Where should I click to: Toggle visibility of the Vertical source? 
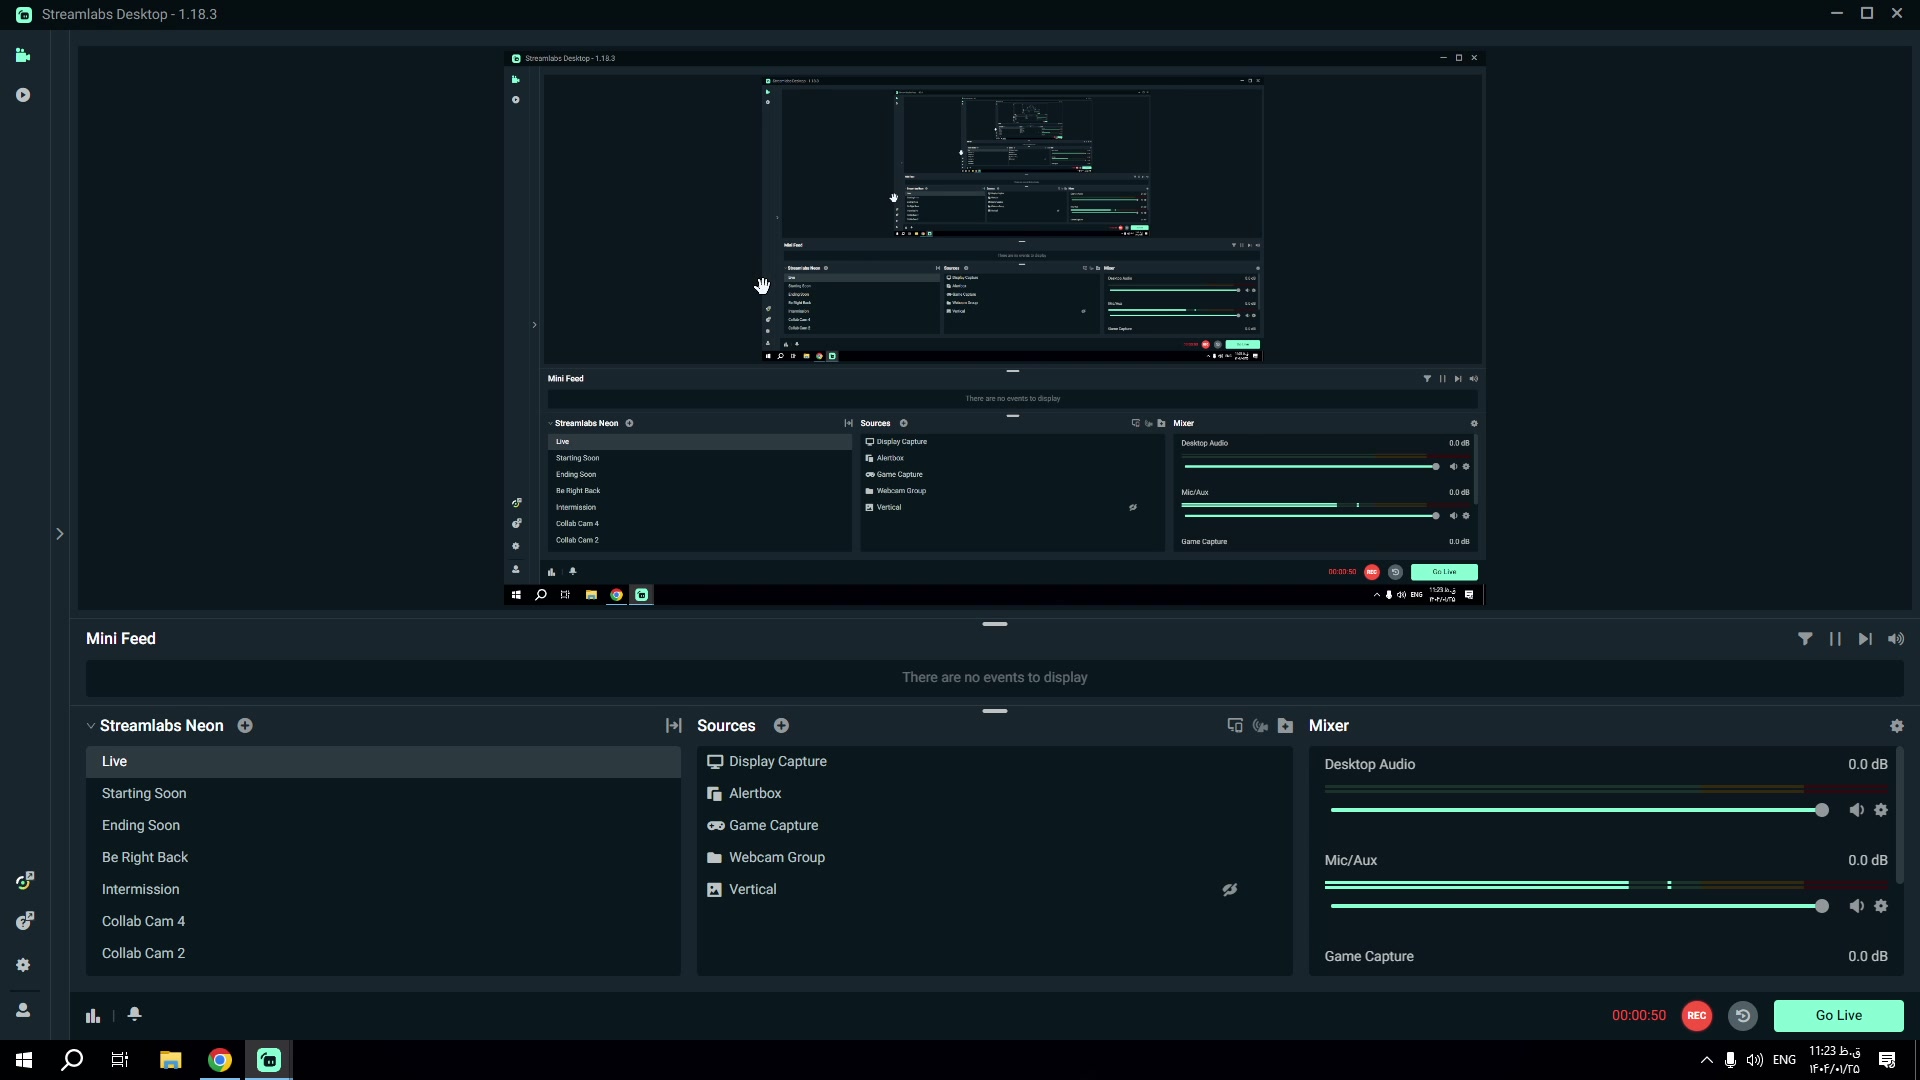[x=1230, y=890]
